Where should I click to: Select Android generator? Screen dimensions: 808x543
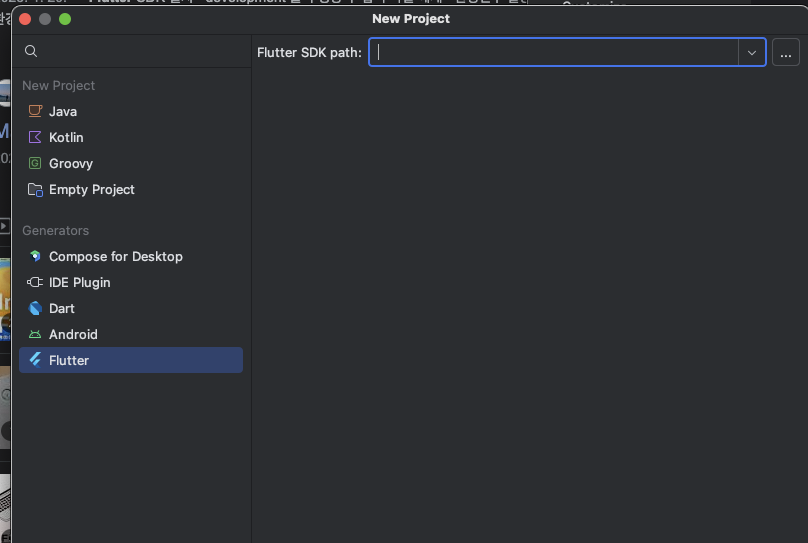131,334
